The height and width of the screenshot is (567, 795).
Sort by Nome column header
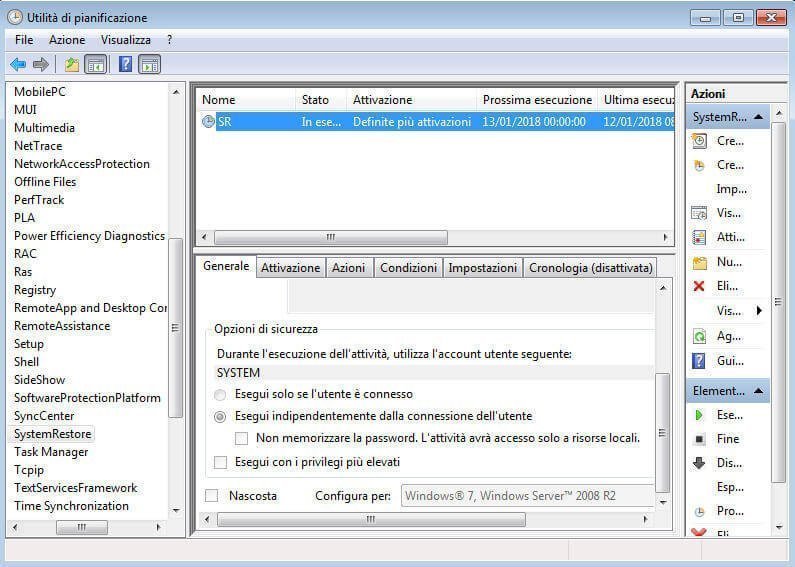246,100
